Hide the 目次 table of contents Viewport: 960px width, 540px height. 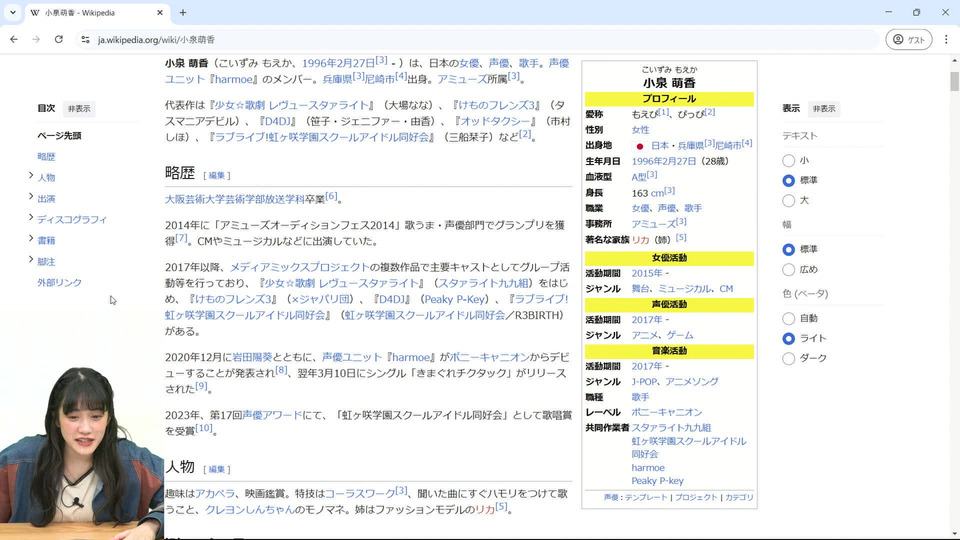(x=79, y=108)
